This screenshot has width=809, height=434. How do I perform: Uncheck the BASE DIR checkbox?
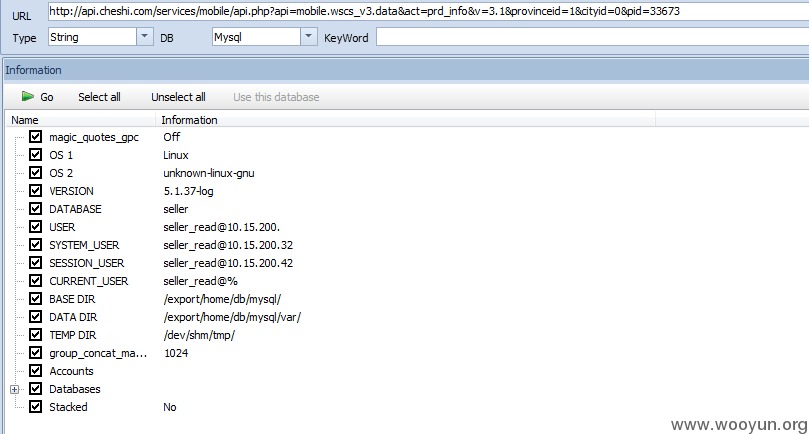pos(36,299)
